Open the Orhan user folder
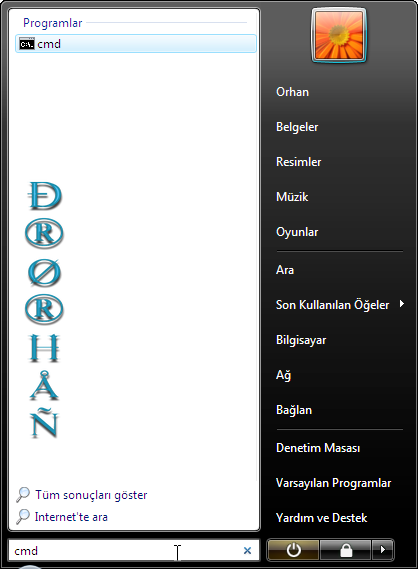The width and height of the screenshot is (418, 569). (292, 92)
